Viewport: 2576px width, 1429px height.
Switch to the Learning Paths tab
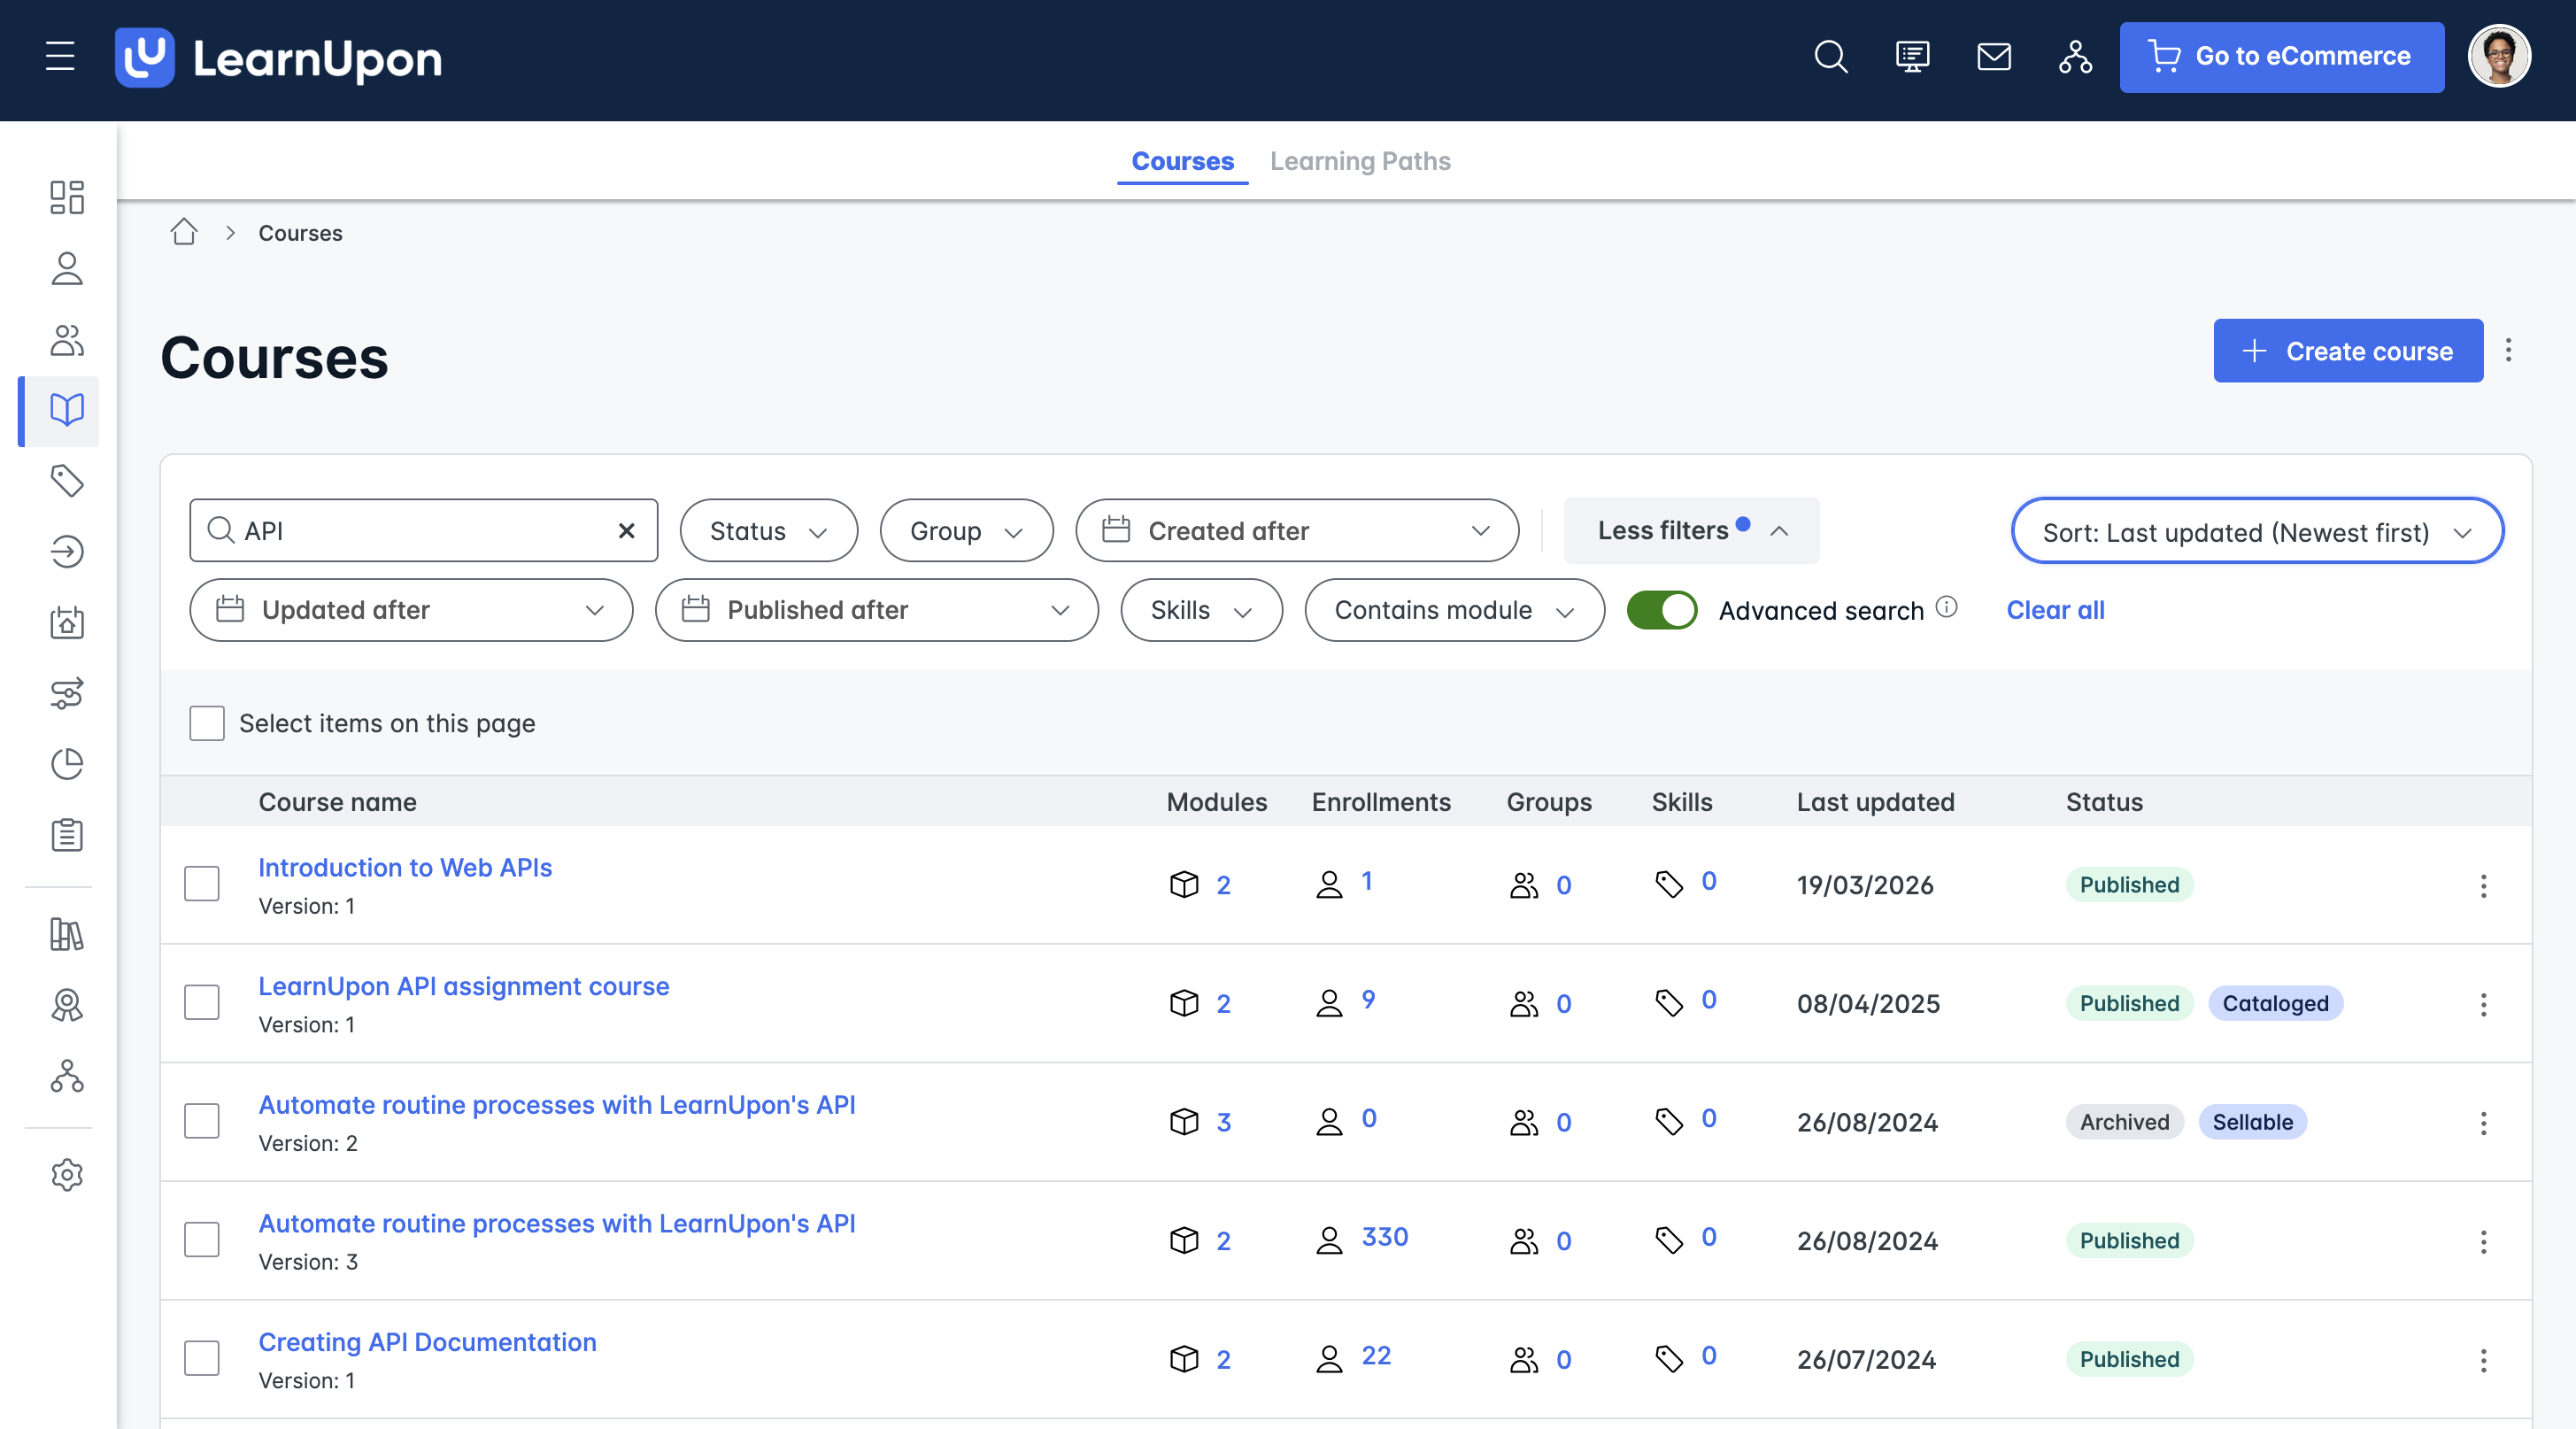1360,161
